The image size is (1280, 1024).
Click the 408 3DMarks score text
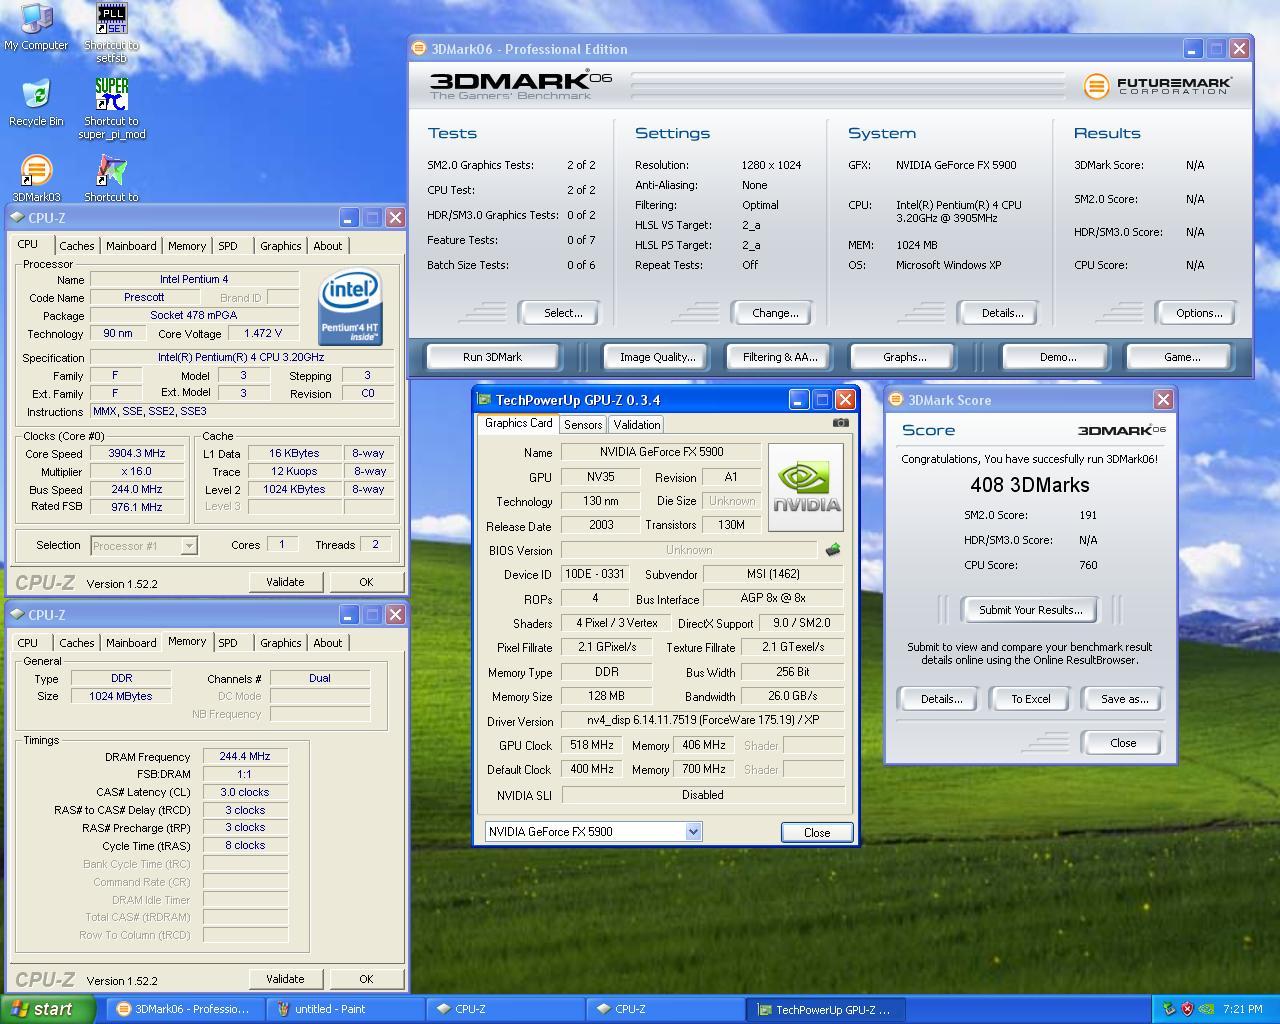tap(1030, 485)
